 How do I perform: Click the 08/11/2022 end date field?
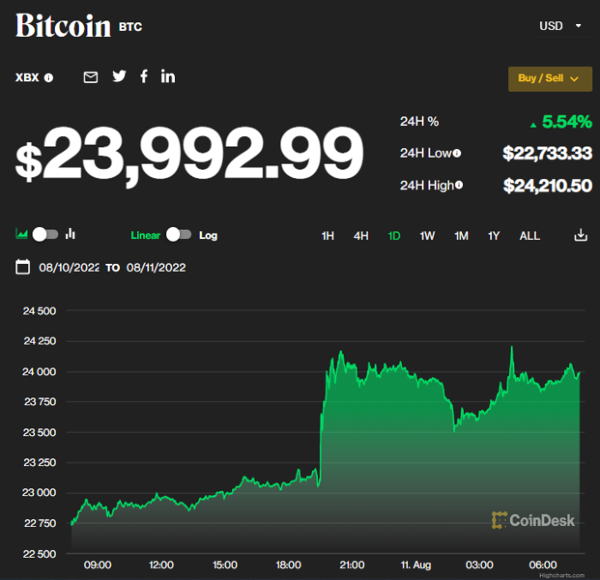[156, 267]
